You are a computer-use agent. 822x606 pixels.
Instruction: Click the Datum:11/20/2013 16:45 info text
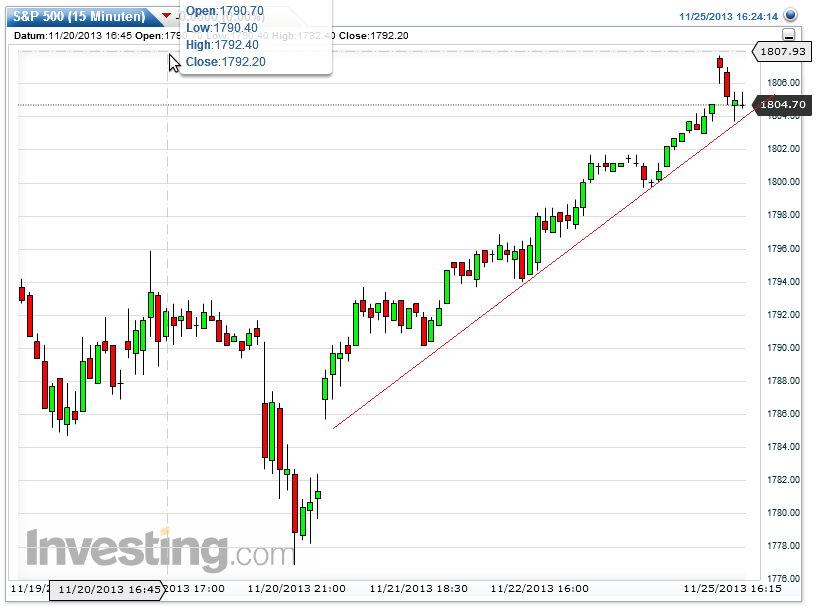click(x=73, y=36)
